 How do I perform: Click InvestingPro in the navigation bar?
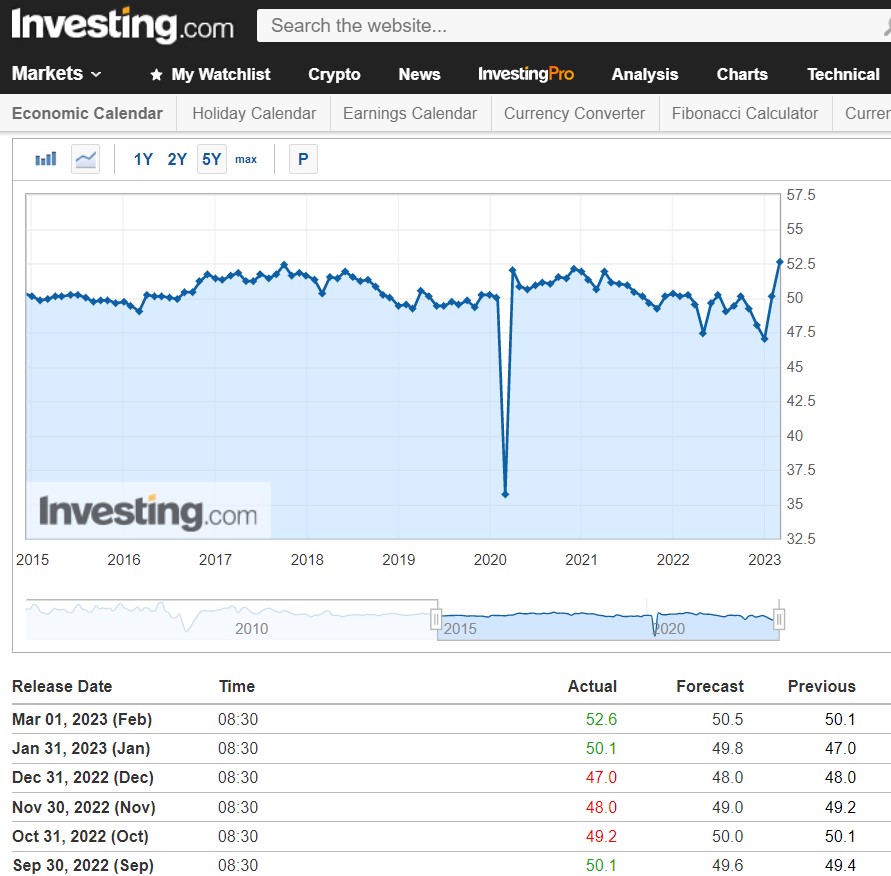pyautogui.click(x=526, y=74)
